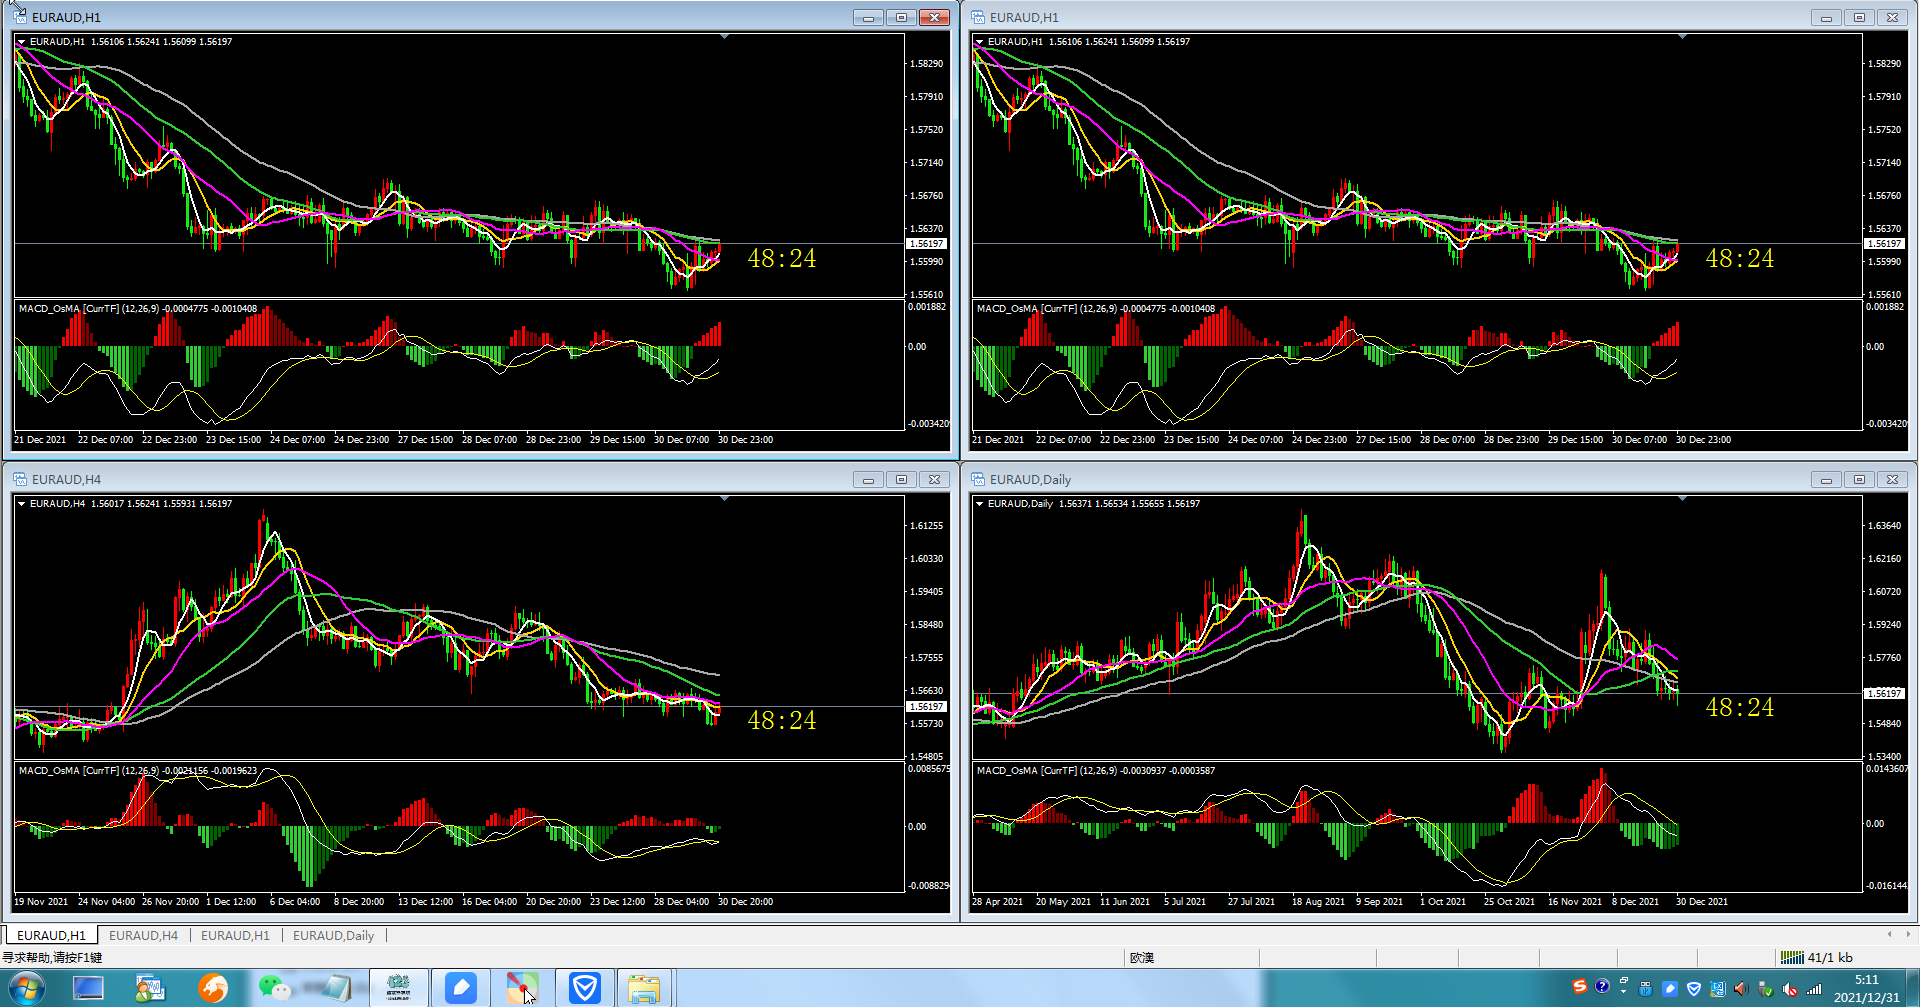
Task: Click the chart shift marker on the Daily chart
Action: (1682, 498)
